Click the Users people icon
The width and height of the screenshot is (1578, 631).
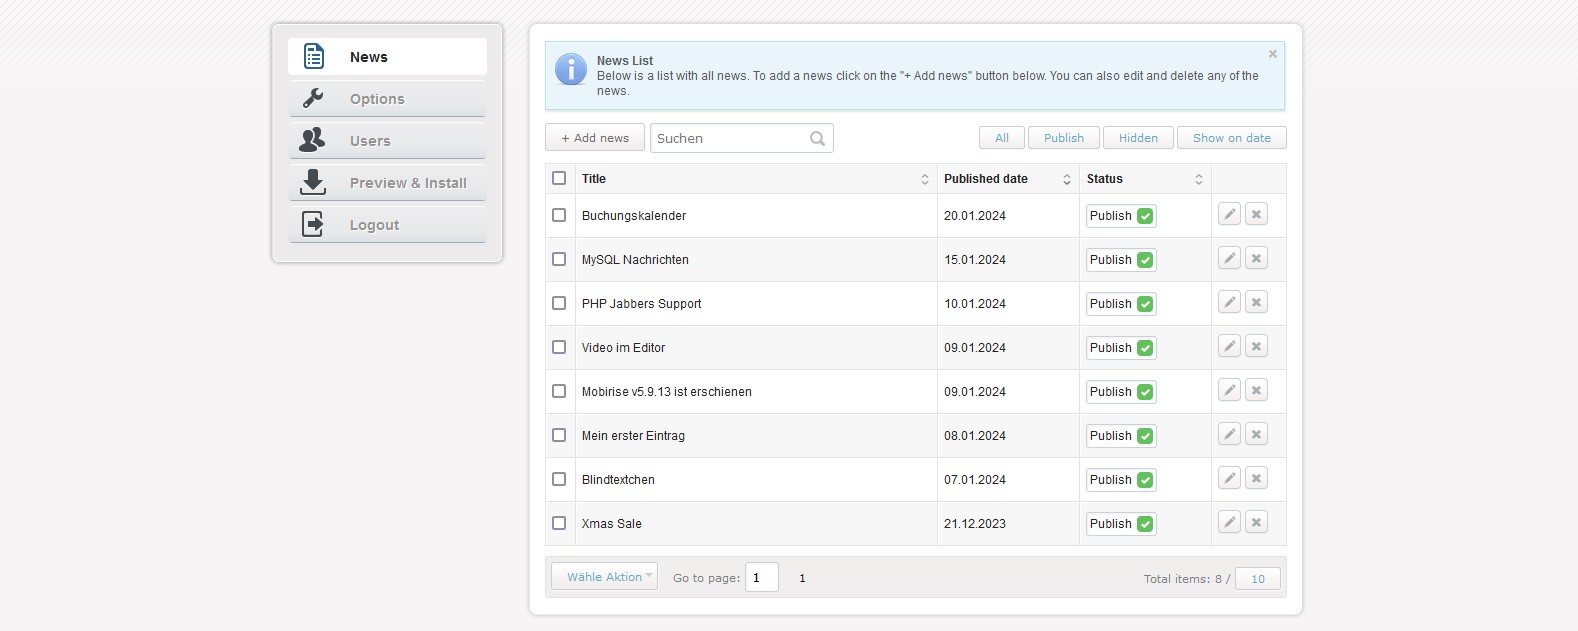(x=313, y=140)
